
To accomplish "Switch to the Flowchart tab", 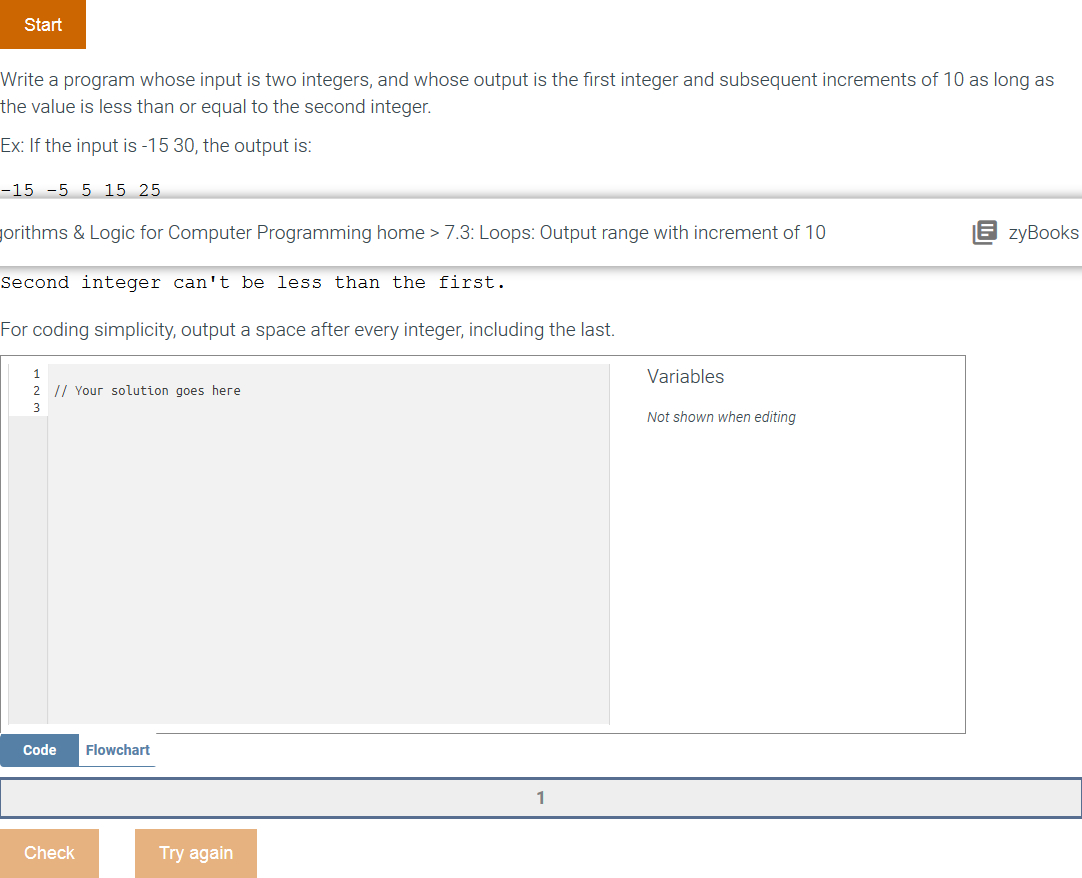I will tap(117, 750).
